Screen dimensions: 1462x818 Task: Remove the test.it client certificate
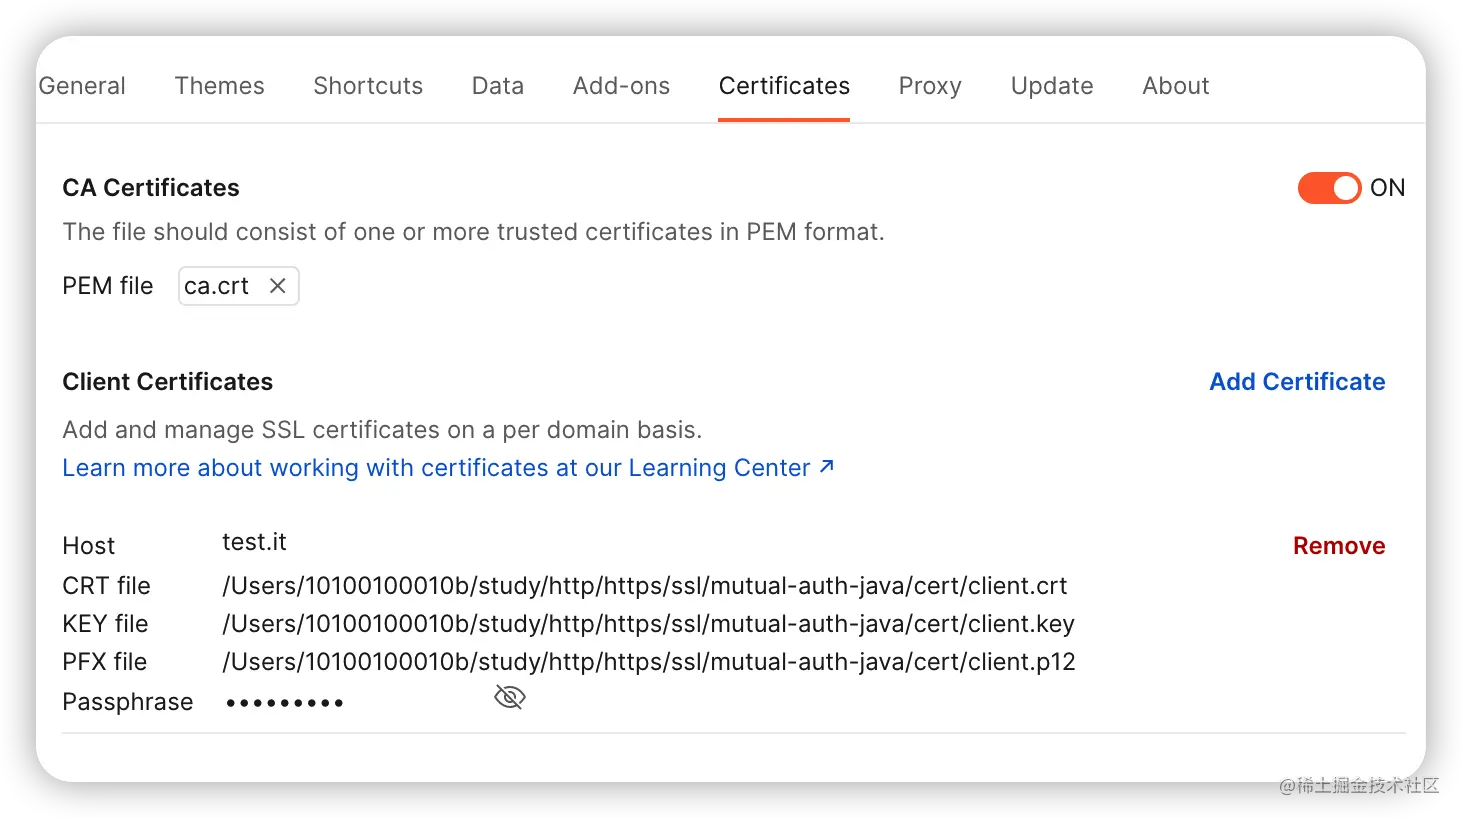pyautogui.click(x=1339, y=546)
